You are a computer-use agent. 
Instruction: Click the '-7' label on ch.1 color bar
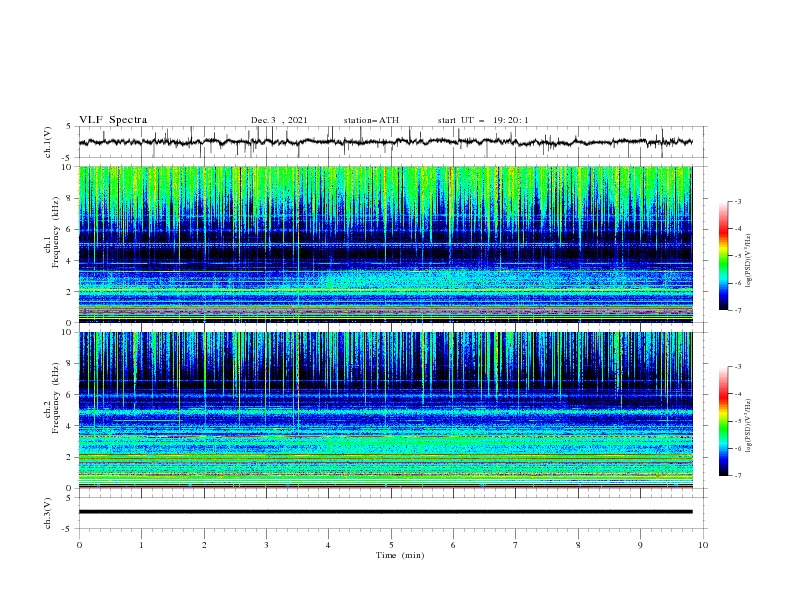(737, 310)
